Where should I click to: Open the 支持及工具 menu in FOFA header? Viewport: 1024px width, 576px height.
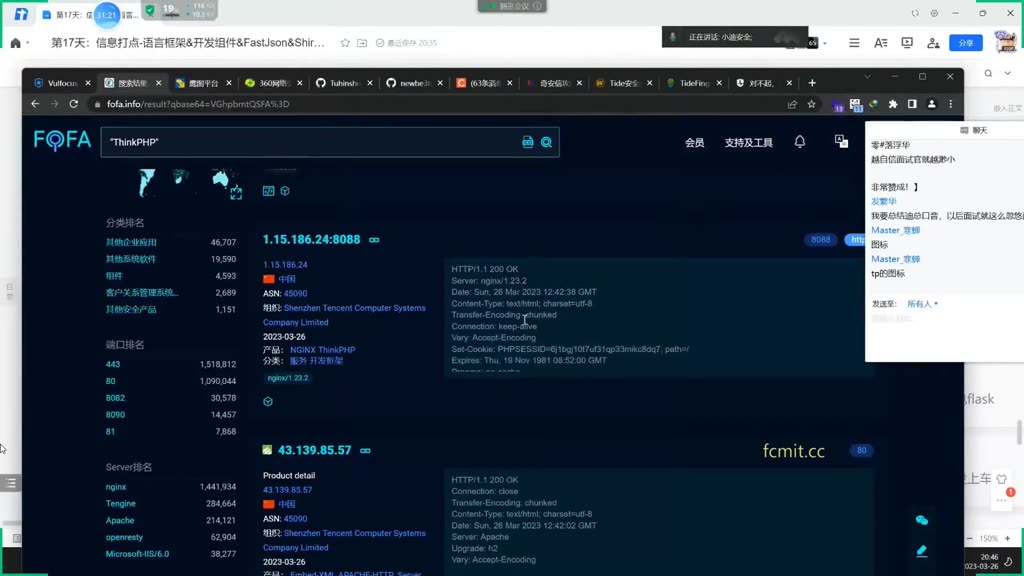click(x=748, y=142)
